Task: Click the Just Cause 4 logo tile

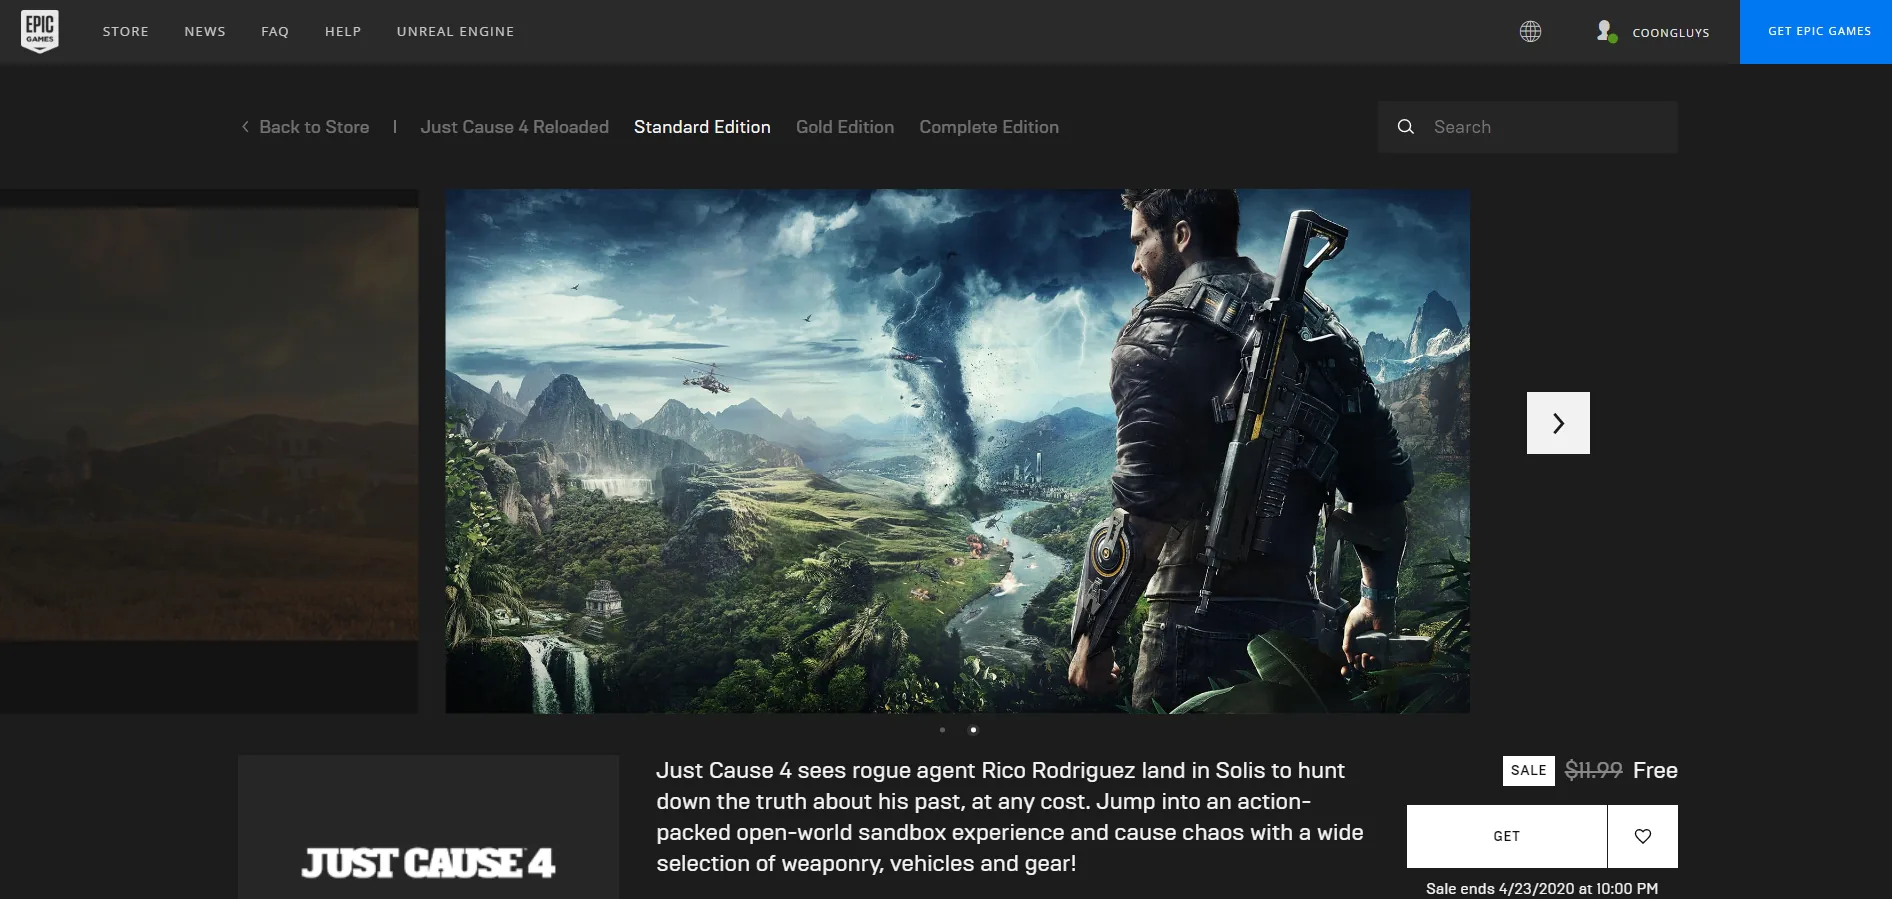Action: (x=428, y=827)
